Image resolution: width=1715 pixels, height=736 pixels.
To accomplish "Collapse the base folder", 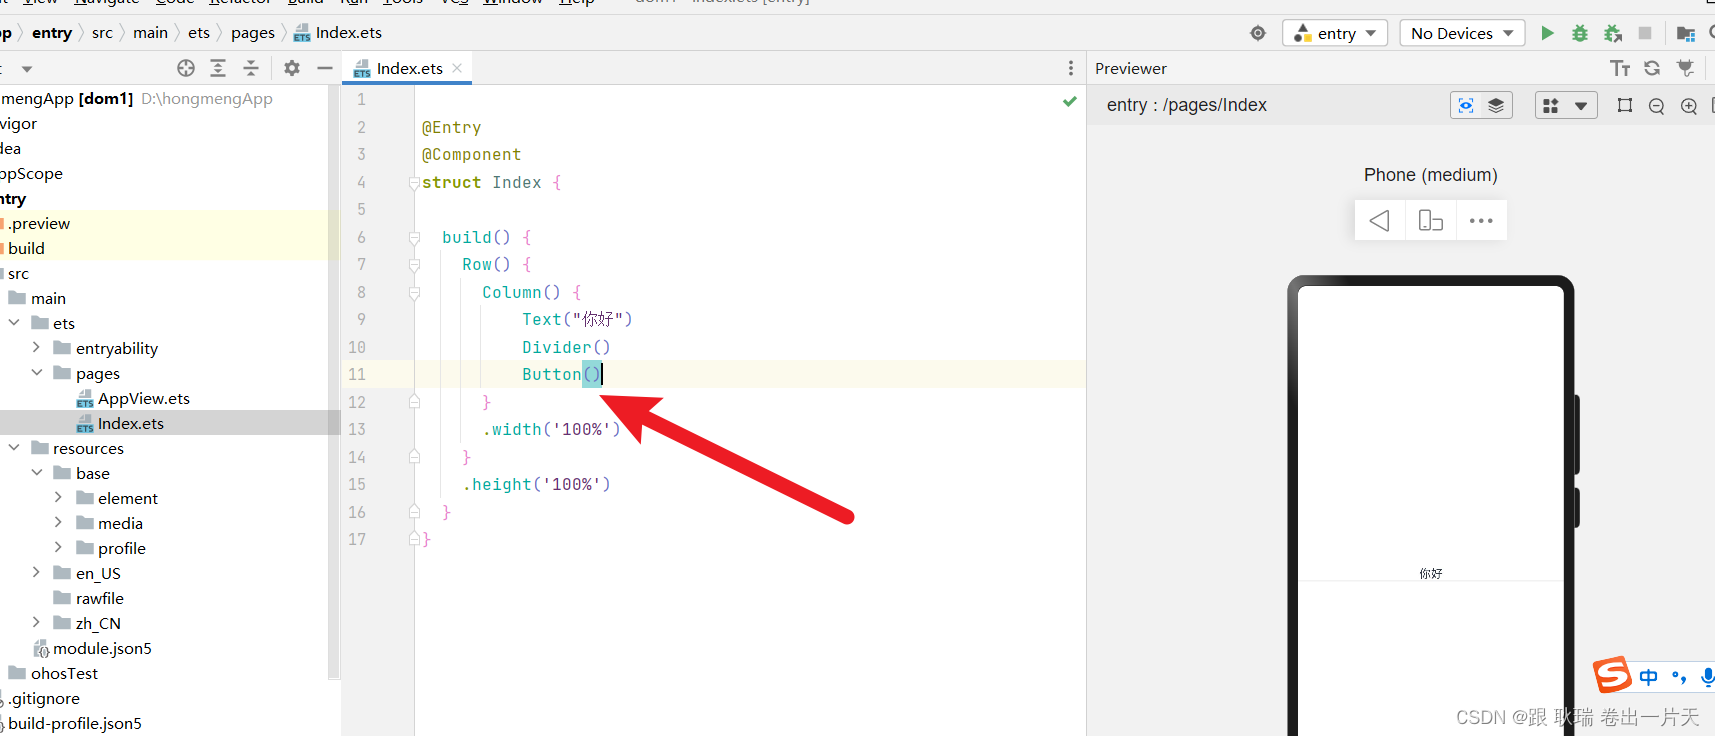I will (36, 472).
